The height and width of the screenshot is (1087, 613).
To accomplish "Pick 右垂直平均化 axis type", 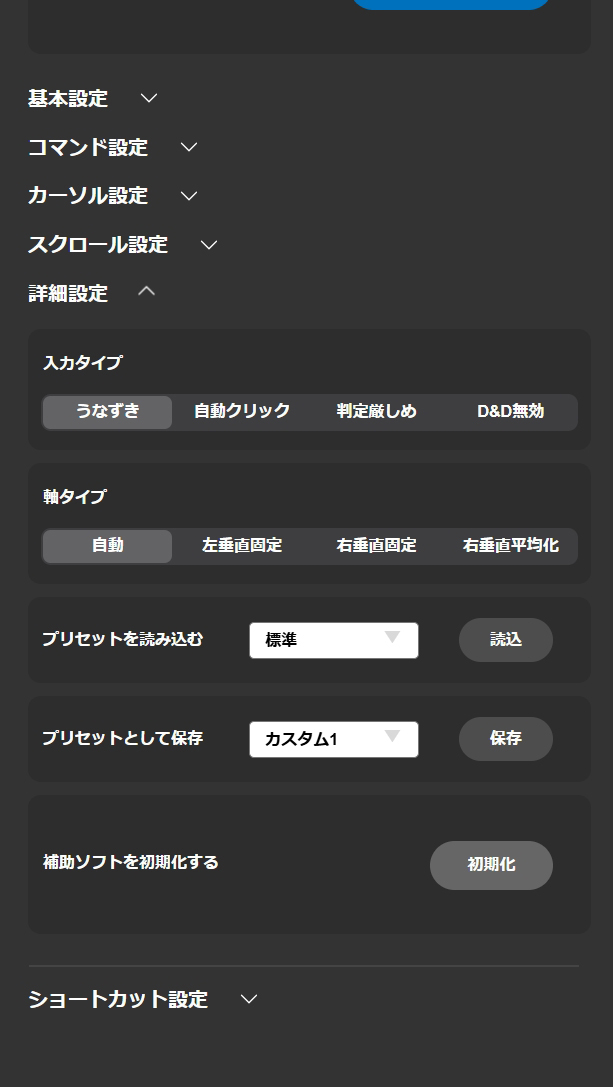I will pos(510,546).
